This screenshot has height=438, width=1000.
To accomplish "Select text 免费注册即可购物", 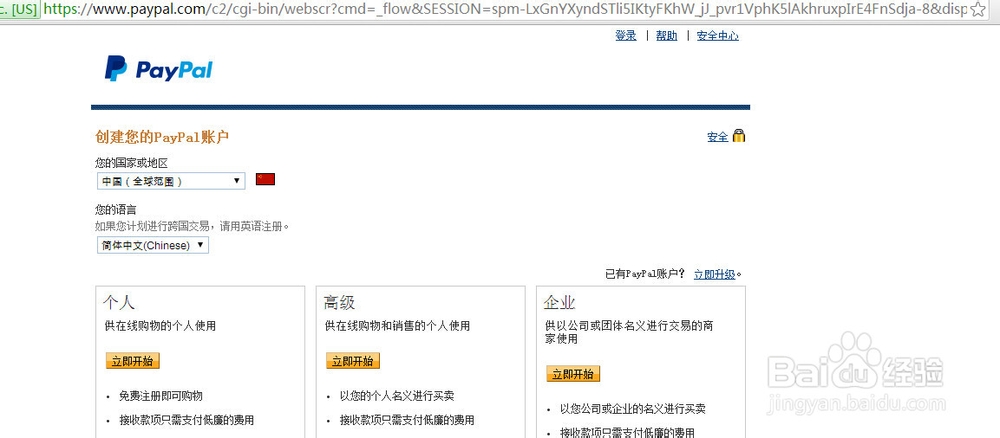I will [x=161, y=396].
